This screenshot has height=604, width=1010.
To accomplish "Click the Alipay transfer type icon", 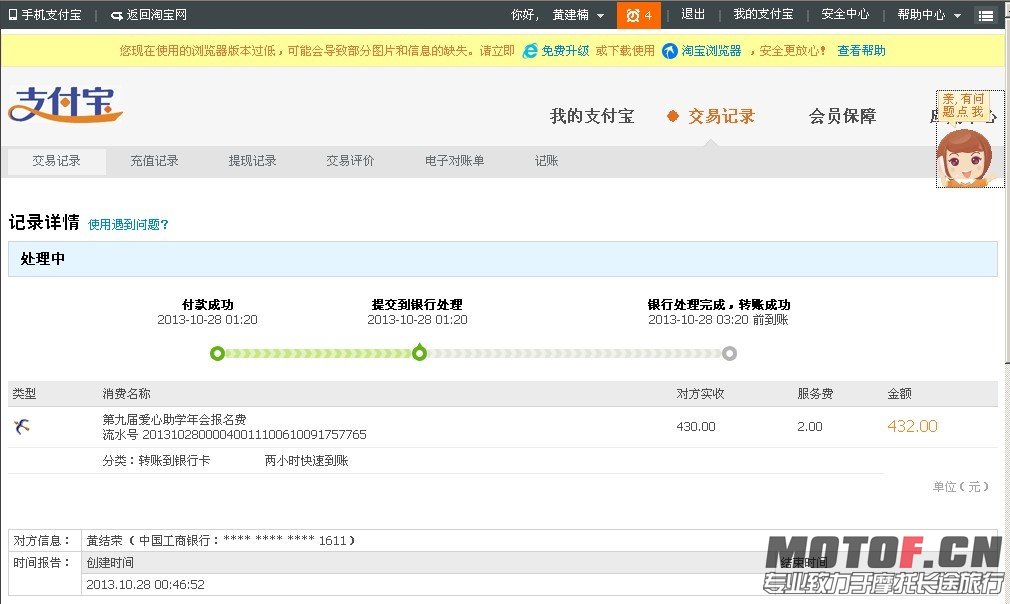I will click(x=22, y=426).
